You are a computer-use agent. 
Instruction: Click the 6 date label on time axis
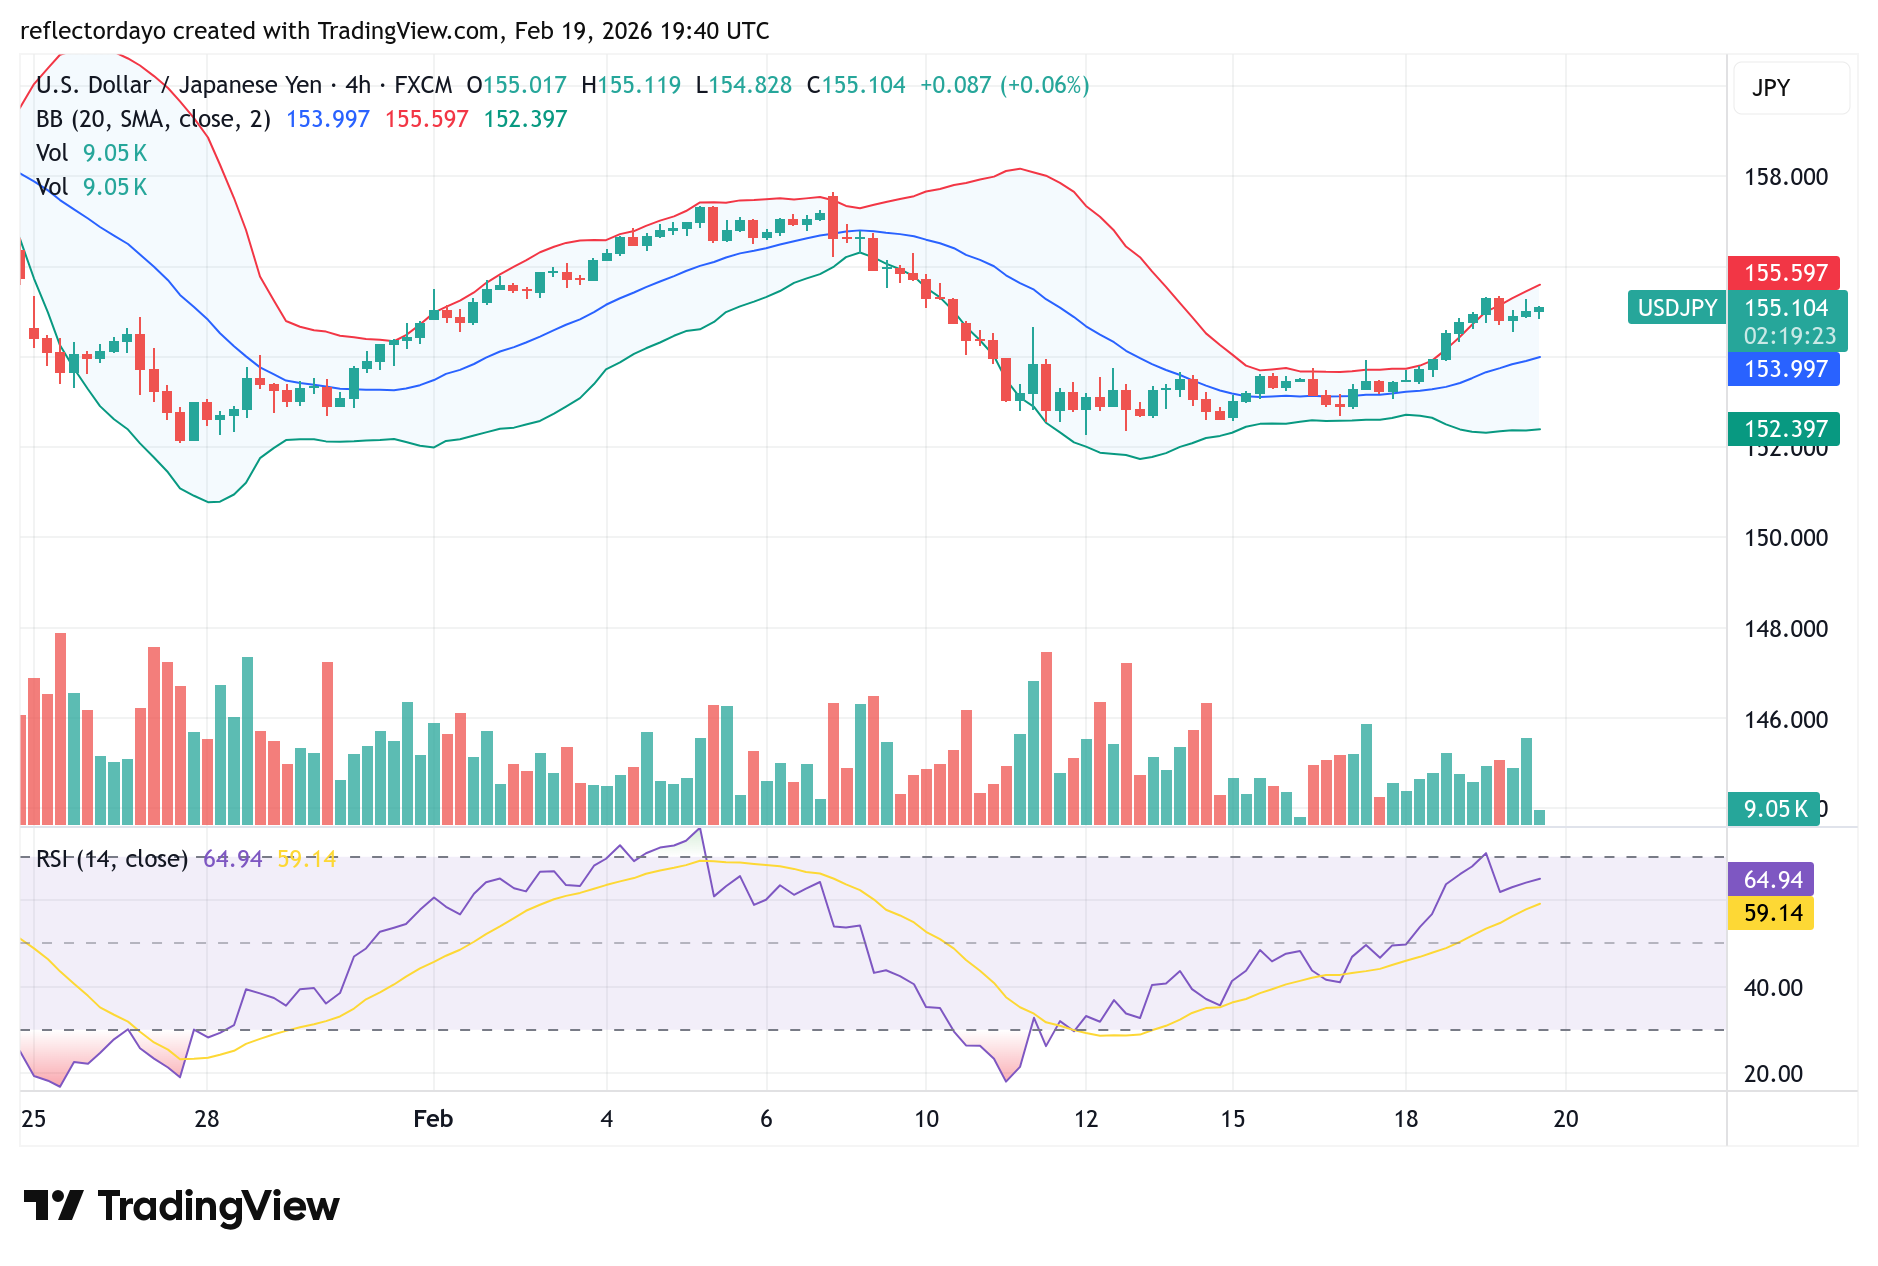point(766,1119)
